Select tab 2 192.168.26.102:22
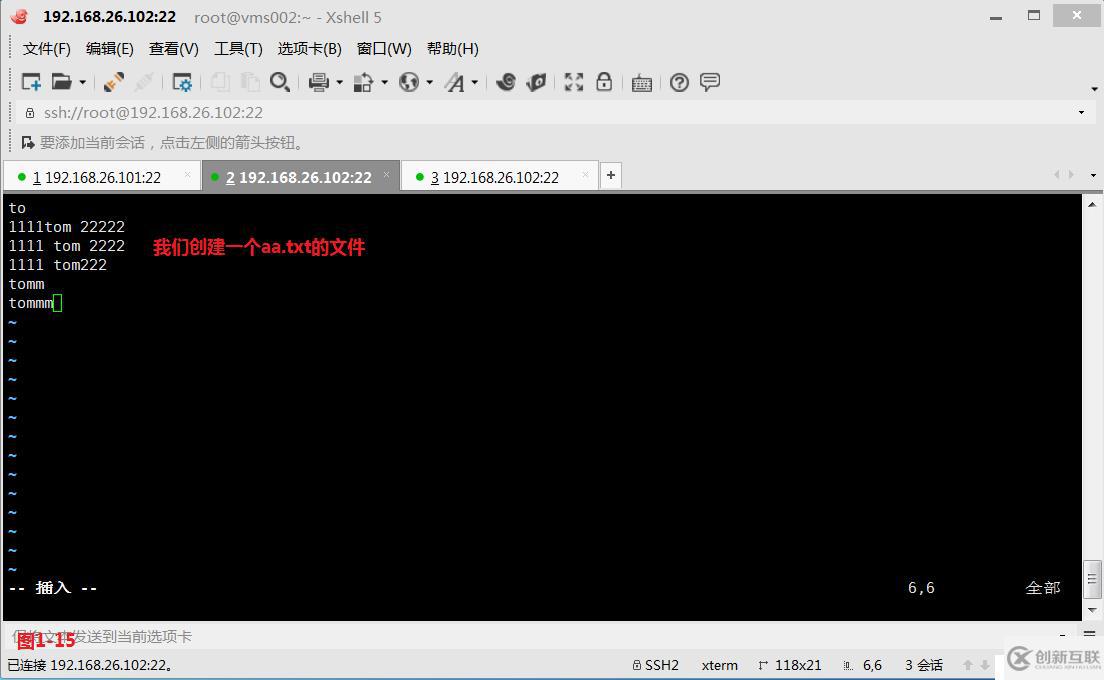Viewport: 1104px width, 680px height. tap(299, 177)
